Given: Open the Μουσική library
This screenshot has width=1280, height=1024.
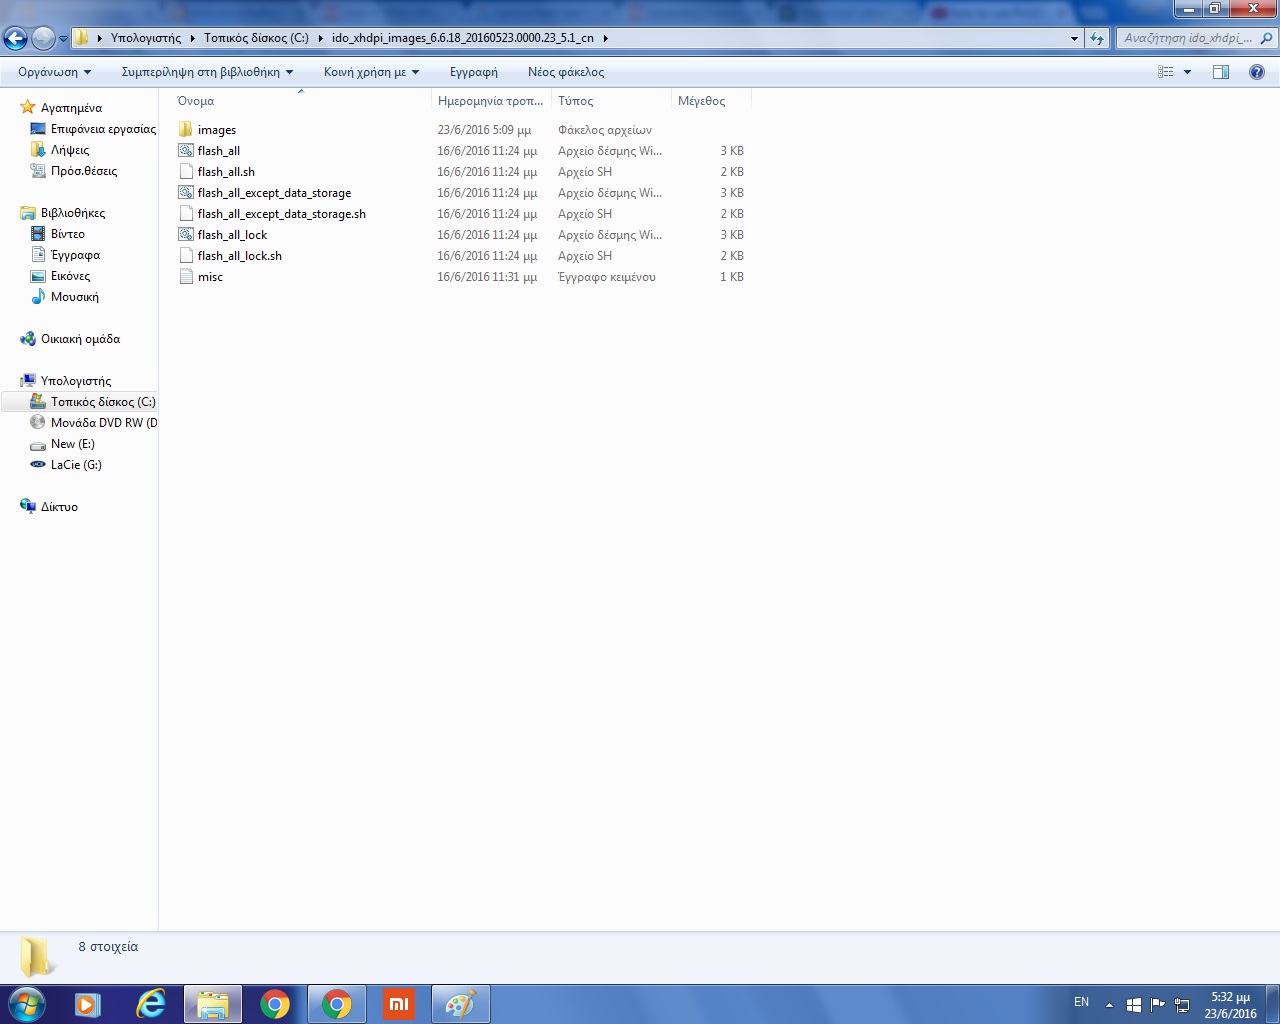Looking at the screenshot, I should [65, 297].
